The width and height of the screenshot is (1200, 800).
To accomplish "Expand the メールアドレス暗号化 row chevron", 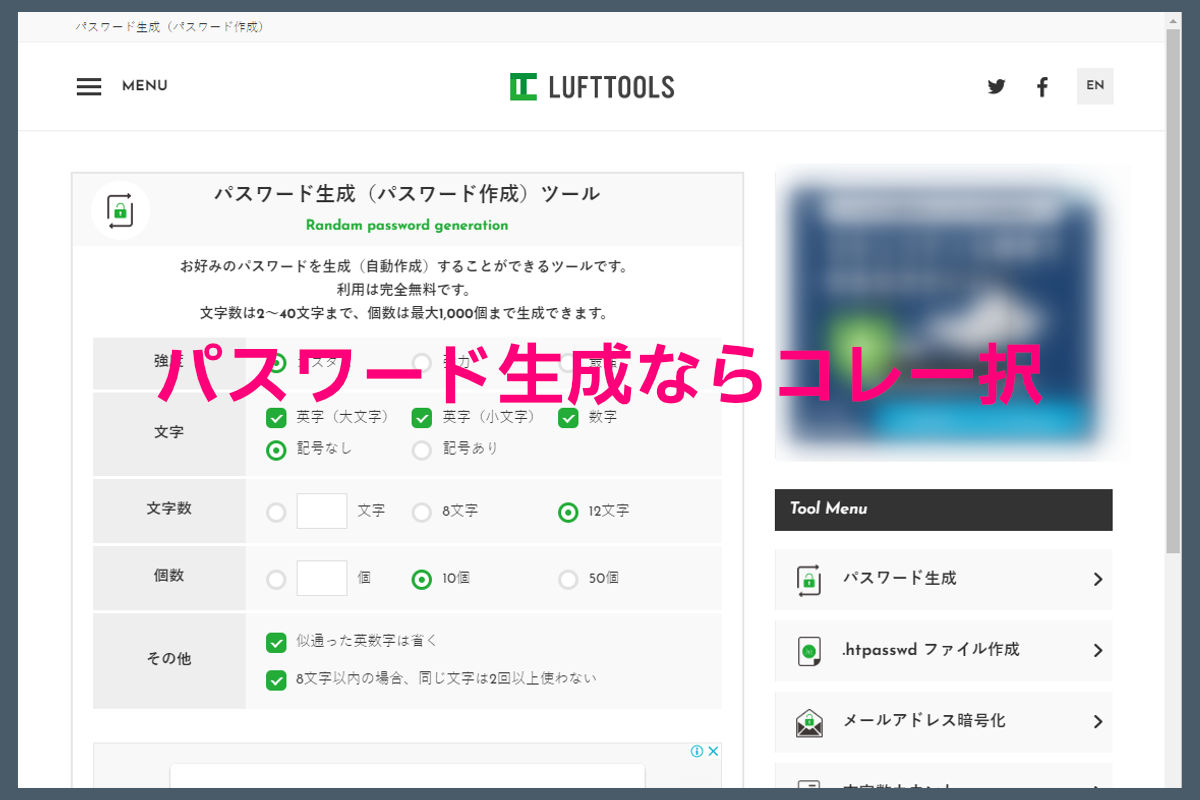I will point(1098,722).
